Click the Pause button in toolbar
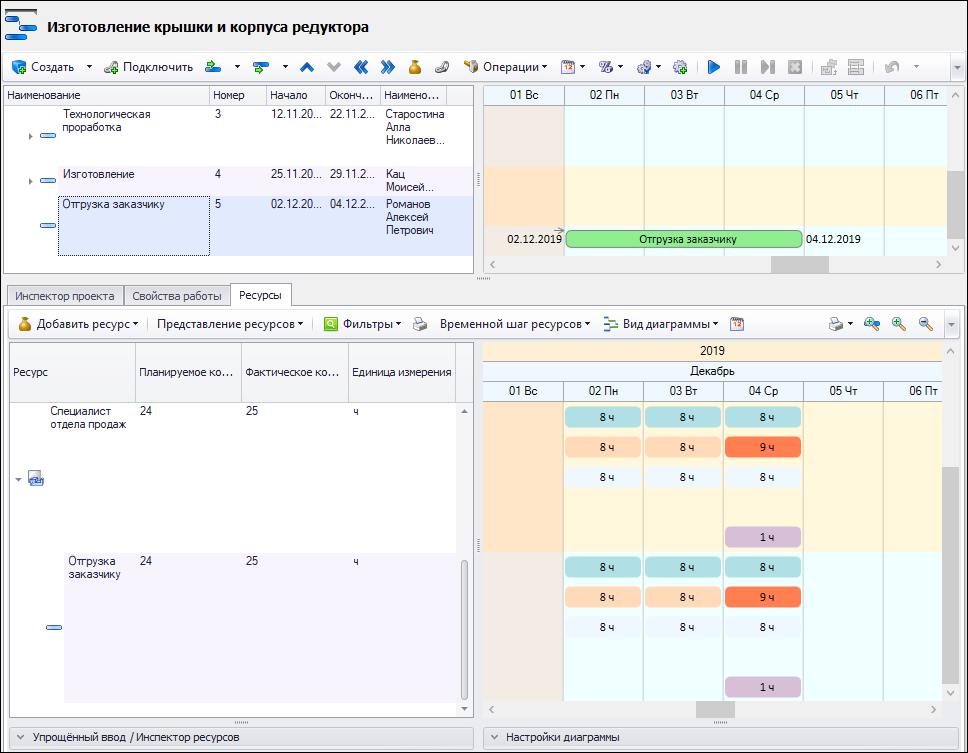 (x=741, y=67)
